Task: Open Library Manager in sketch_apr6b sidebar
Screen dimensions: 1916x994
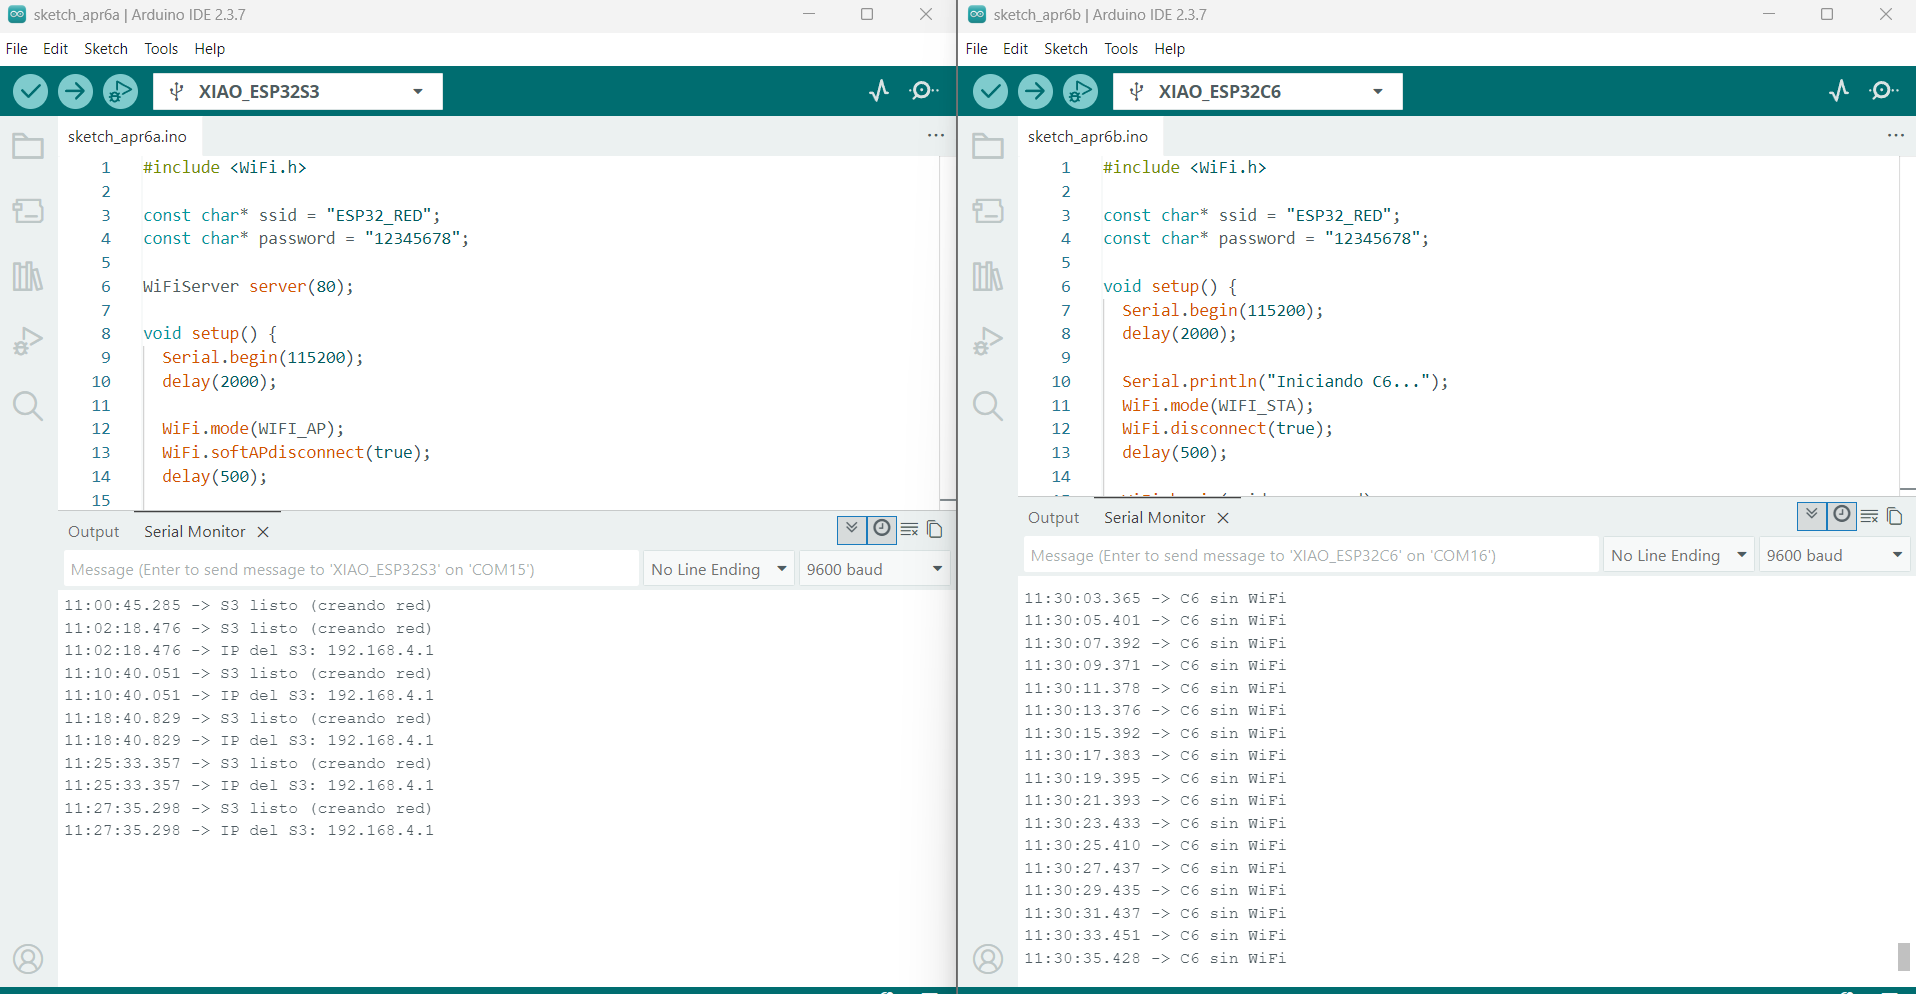Action: (x=988, y=276)
